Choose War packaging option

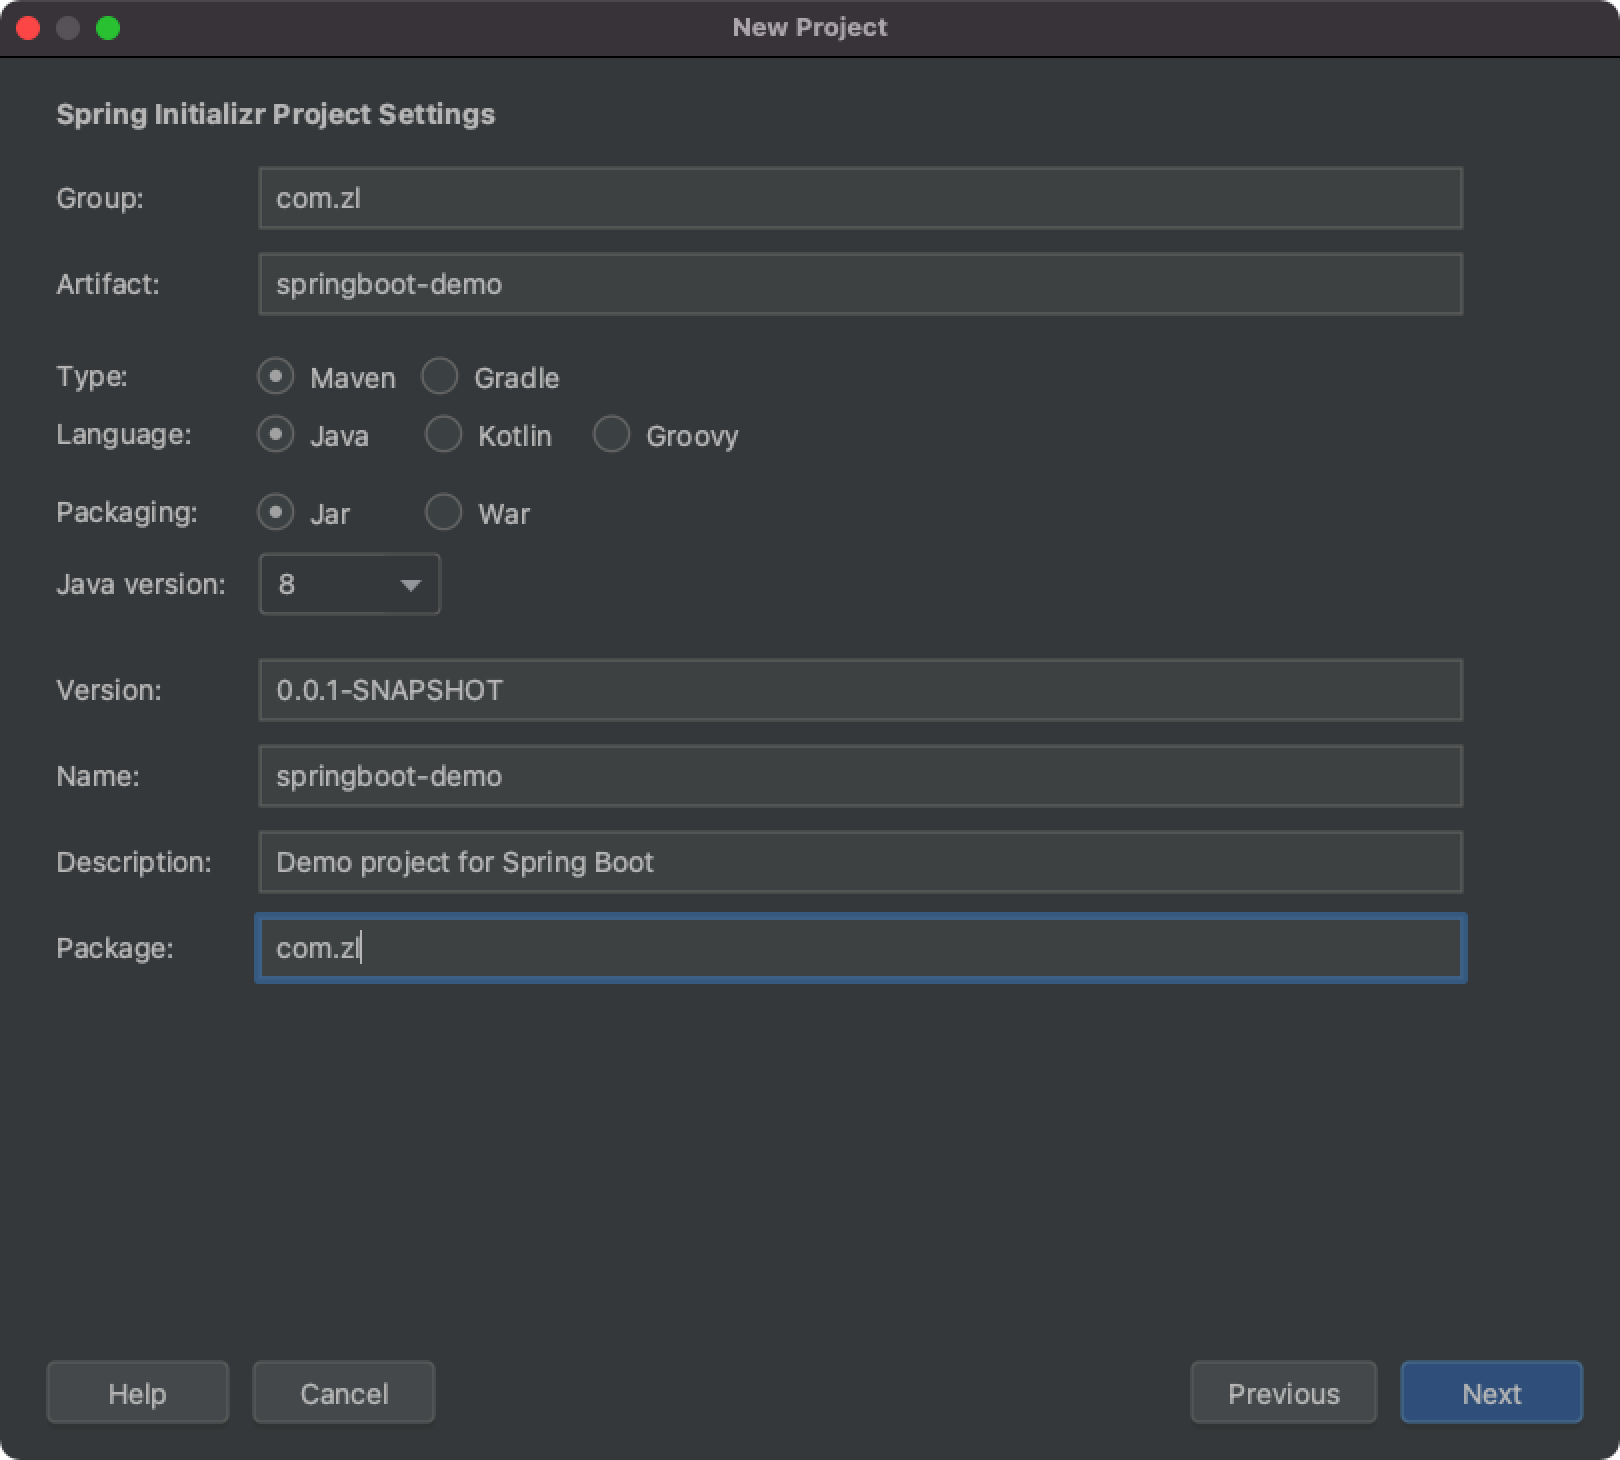click(443, 513)
